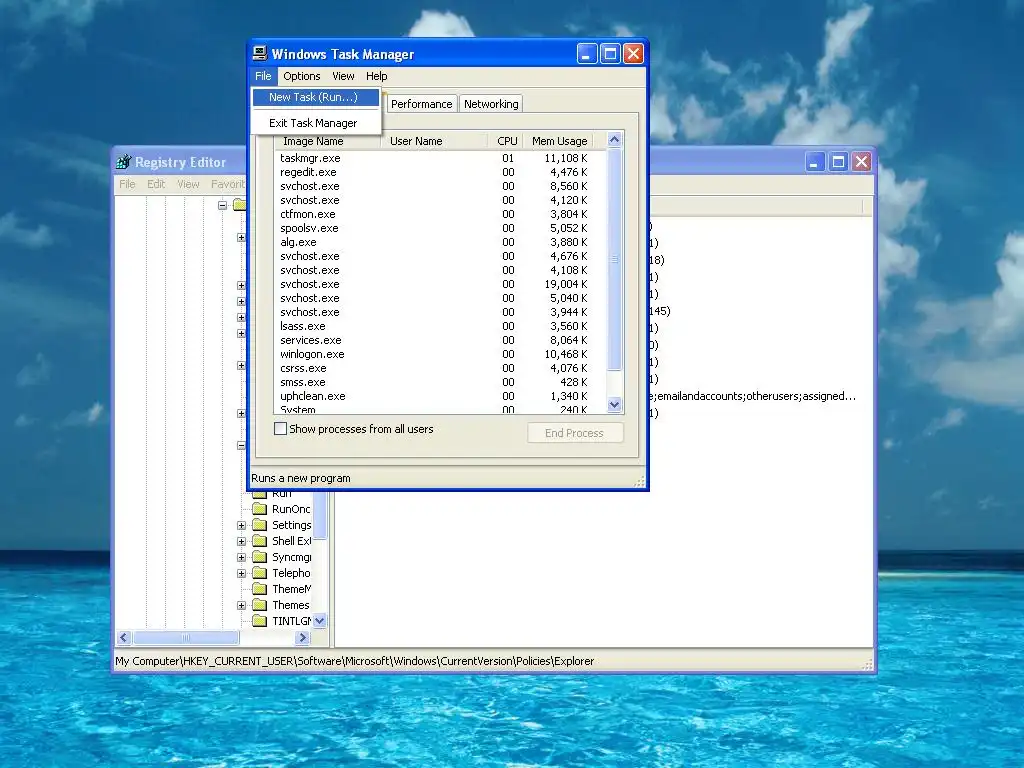This screenshot has height=768, width=1024.
Task: Select the lsass.exe process
Action: pyautogui.click(x=302, y=327)
